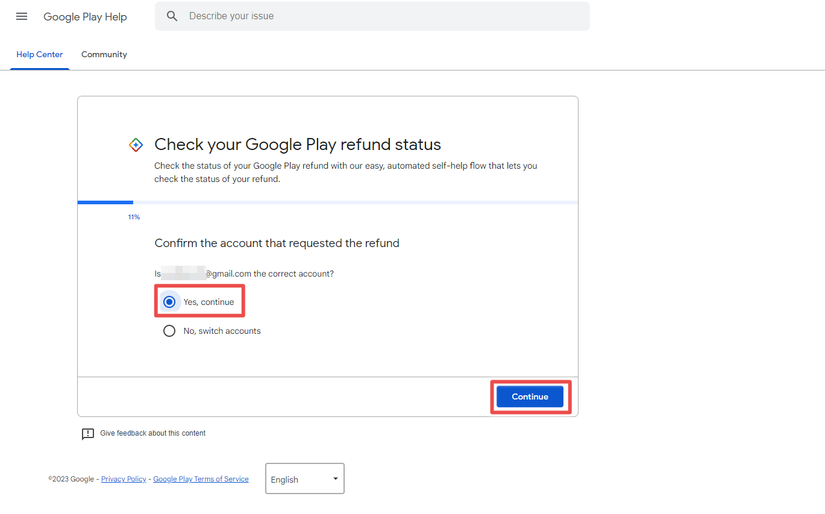
Task: Open Google Play Terms of Service link
Action: tap(200, 480)
